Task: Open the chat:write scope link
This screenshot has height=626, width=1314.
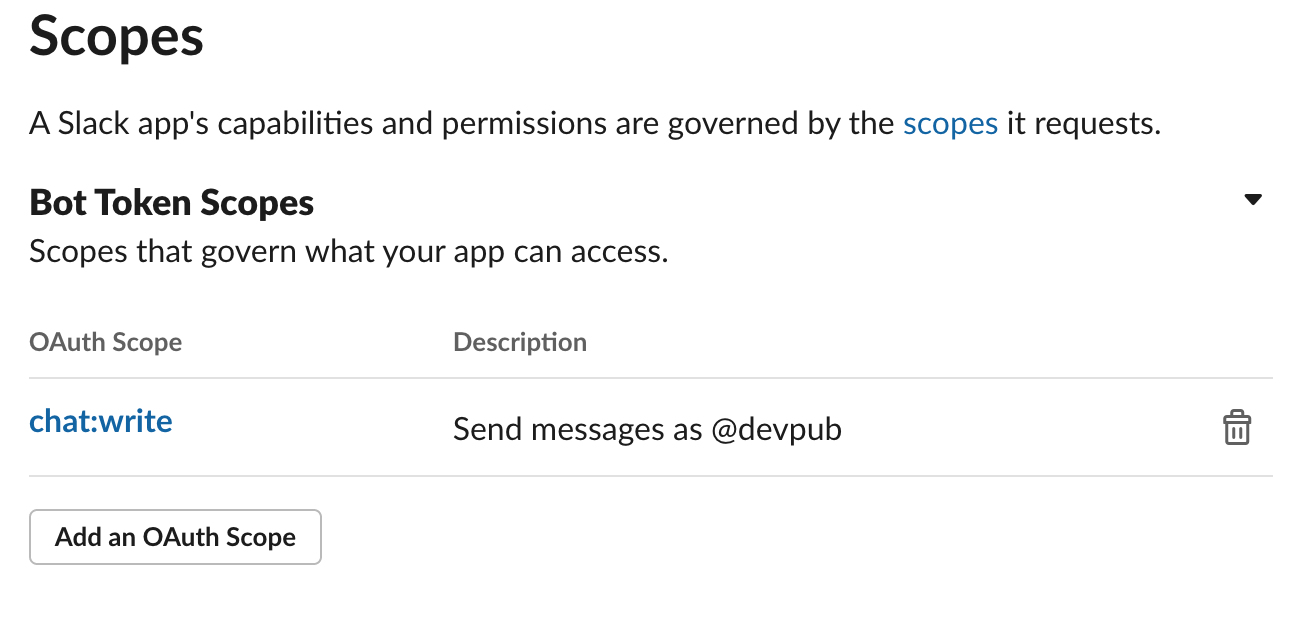Action: point(101,421)
